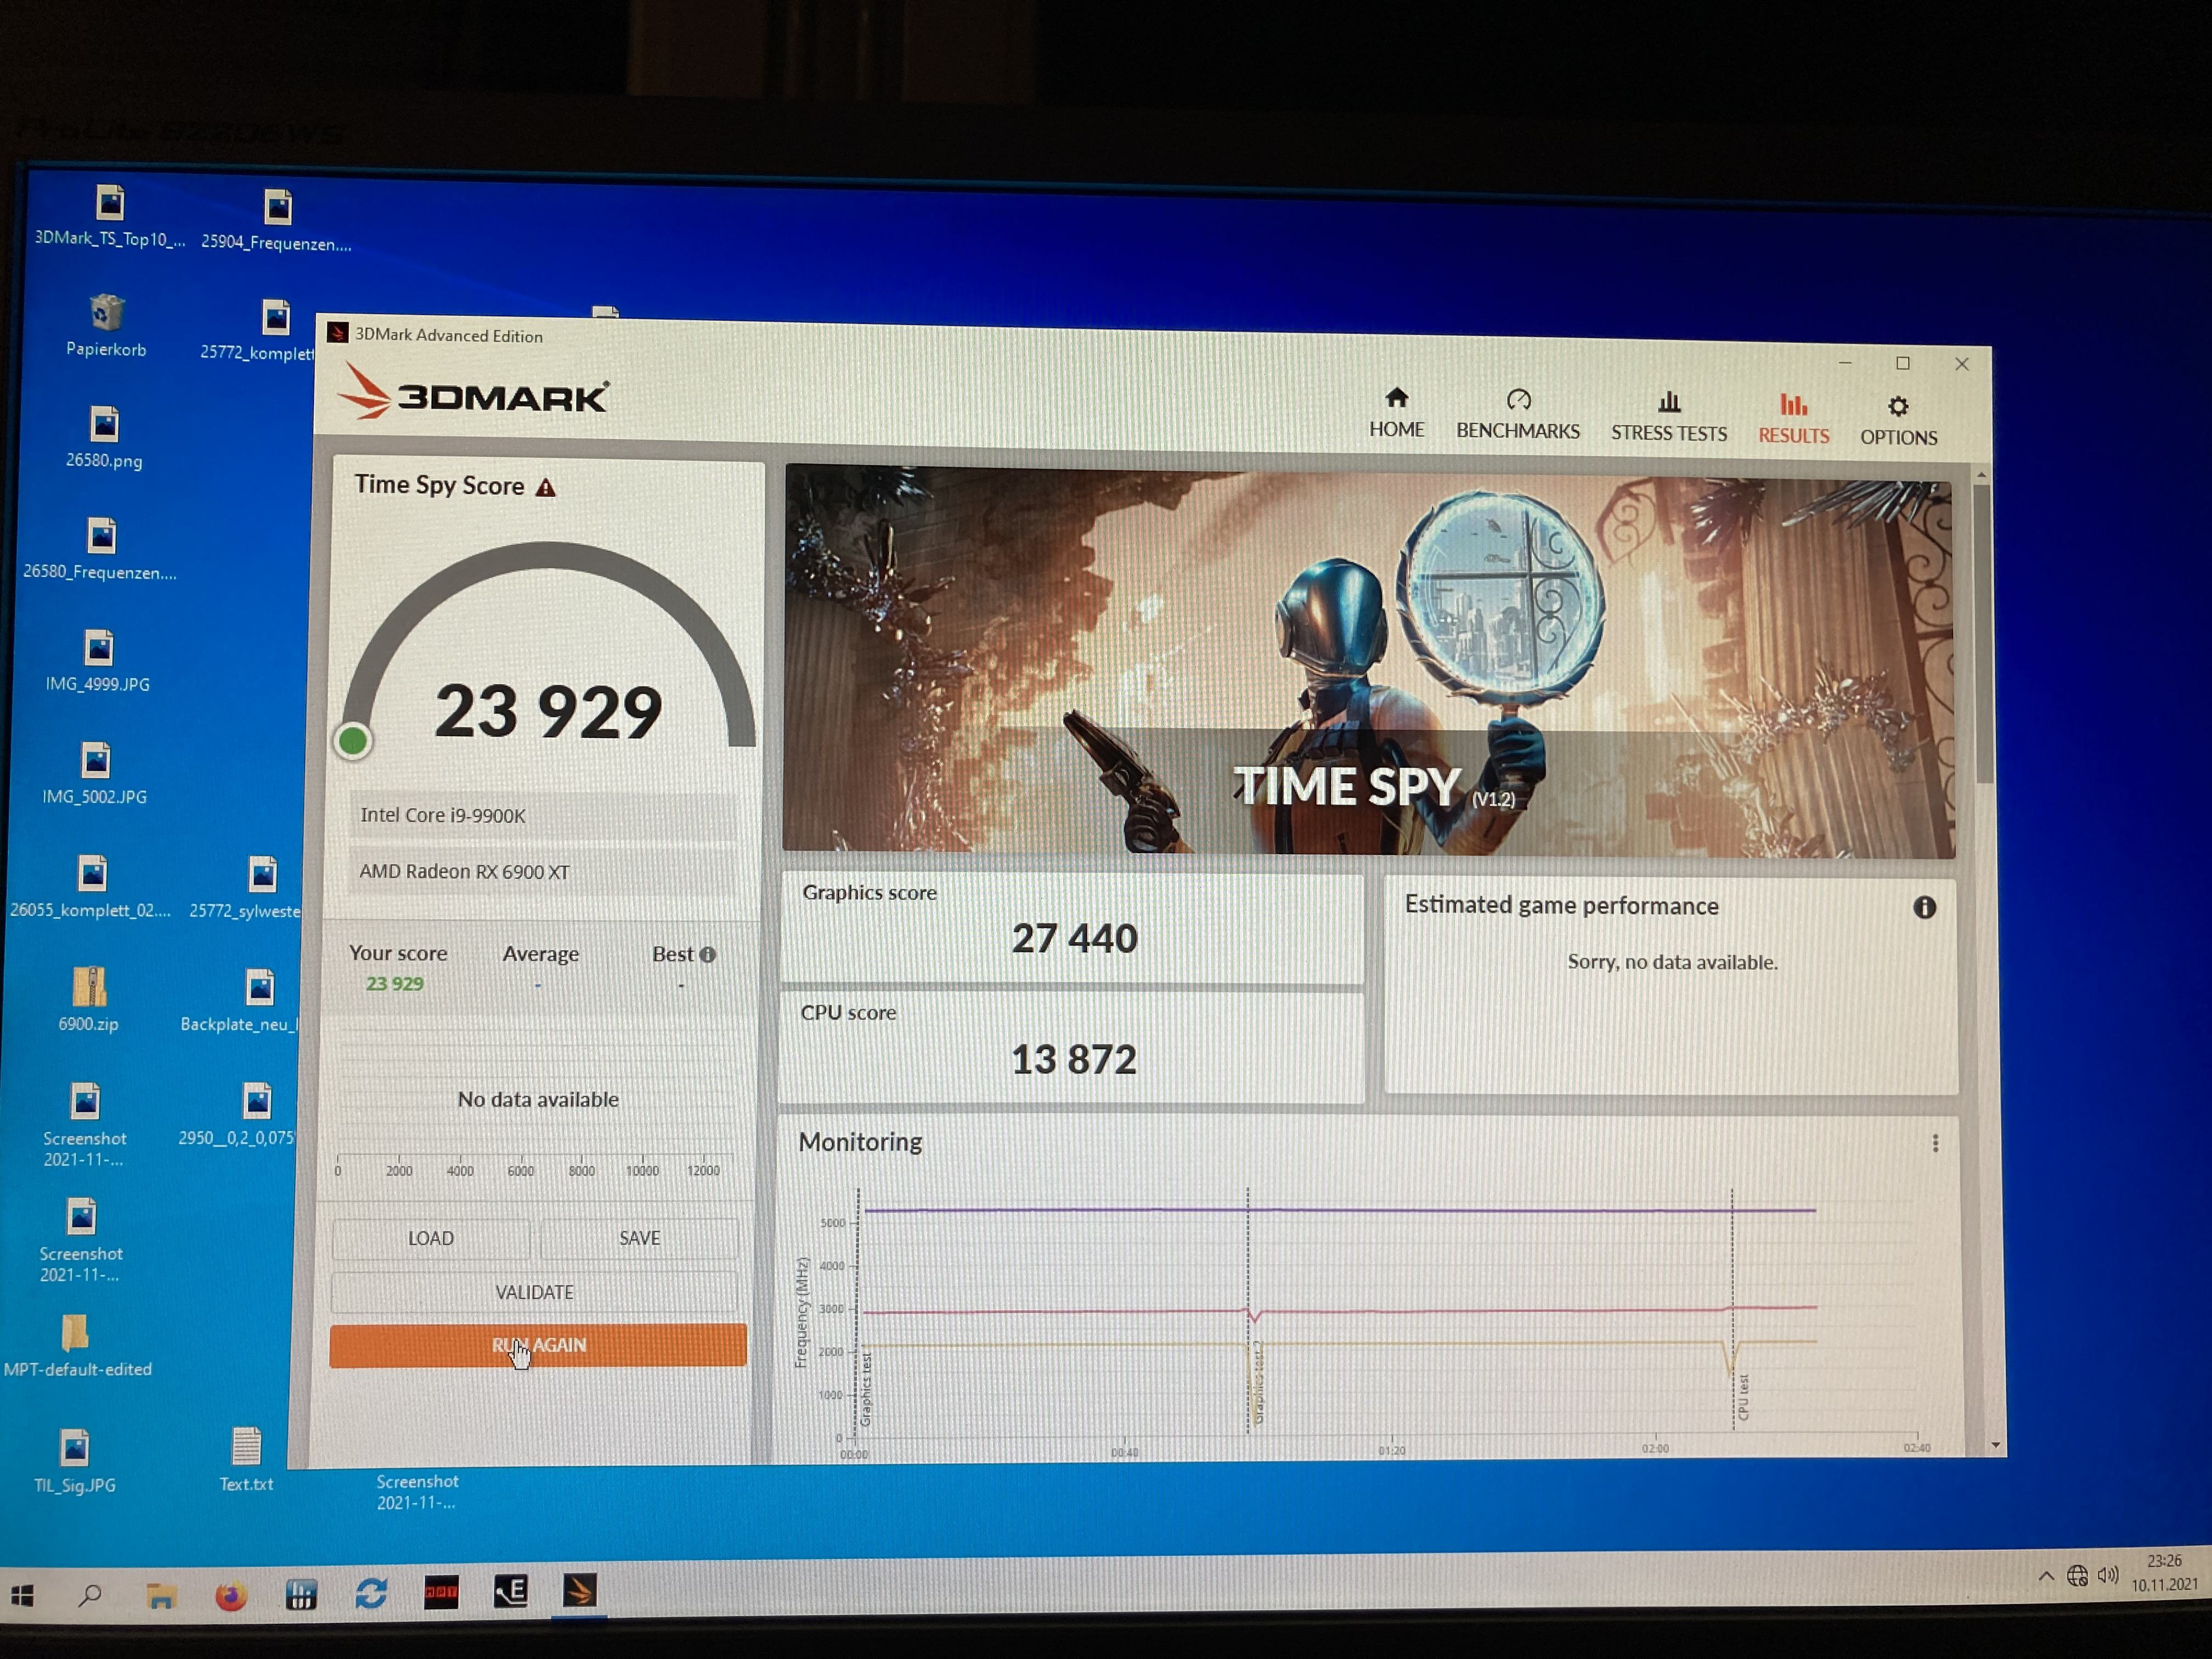Click the scrollbar up arrow
This screenshot has width=2212, height=1659.
tap(1981, 474)
